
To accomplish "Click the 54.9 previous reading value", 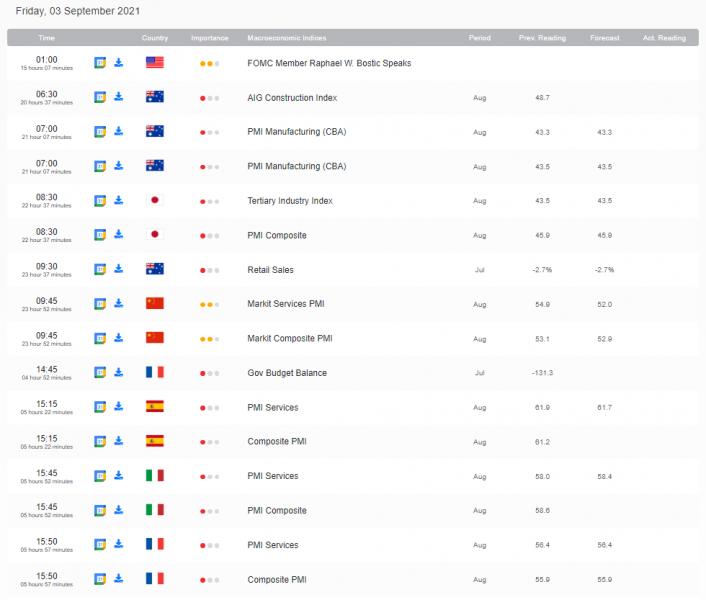I will 542,304.
